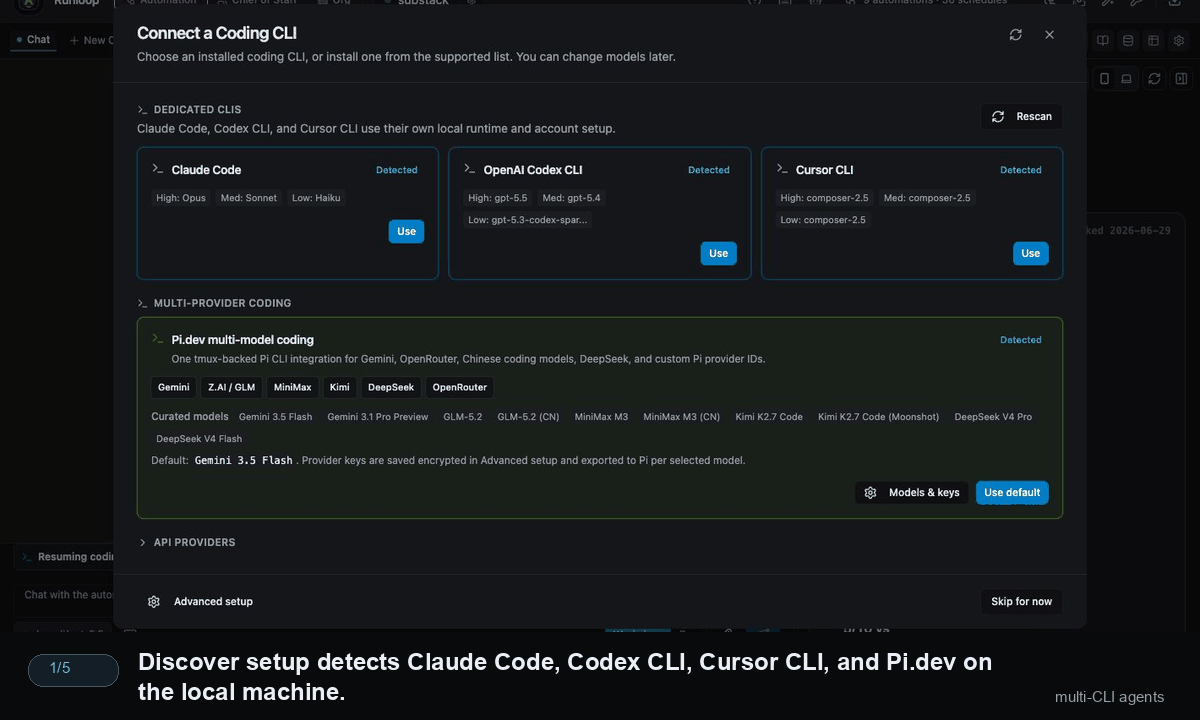Click the OpenAI Codex CLI terminal icon
Image resolution: width=1200 pixels, height=720 pixels.
[470, 169]
